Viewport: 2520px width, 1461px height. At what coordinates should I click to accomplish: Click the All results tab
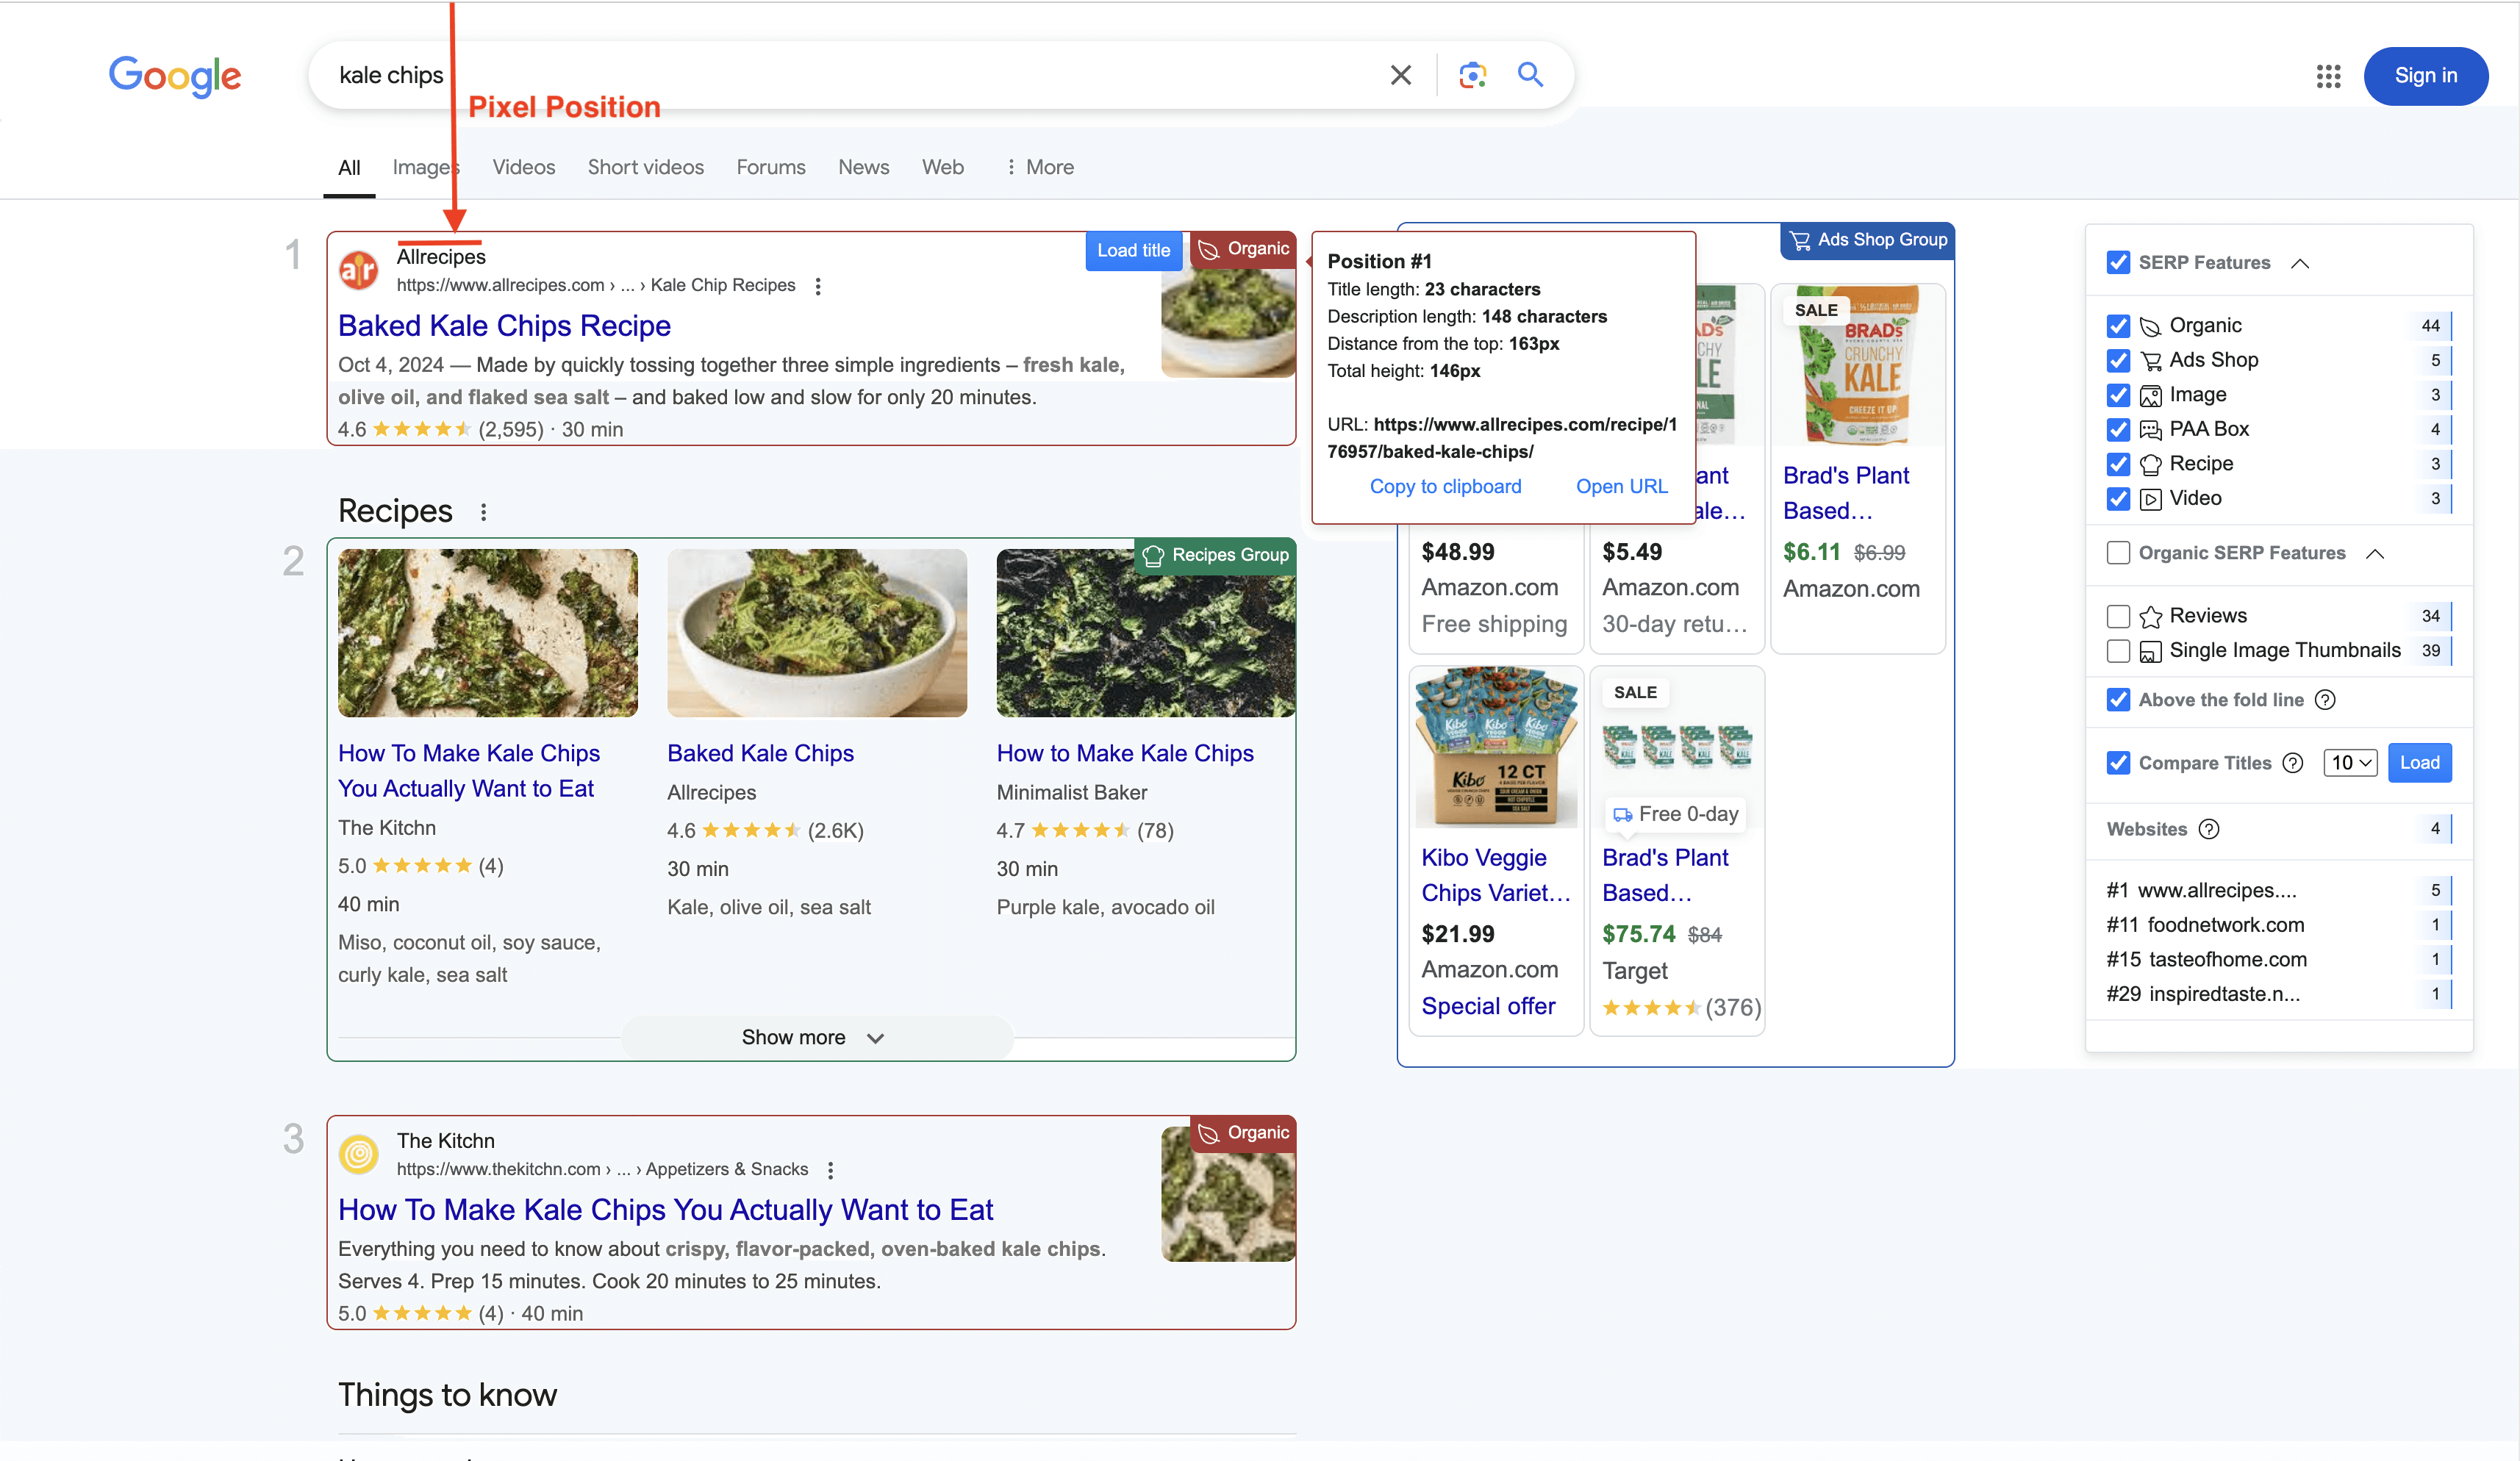(x=349, y=167)
